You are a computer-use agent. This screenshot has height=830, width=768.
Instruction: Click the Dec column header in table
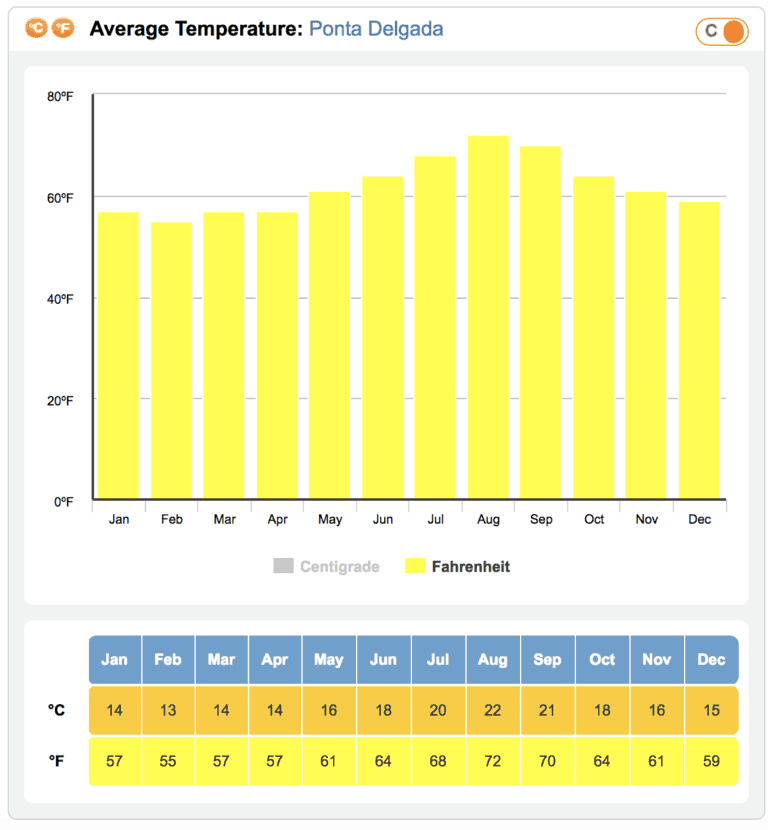click(711, 660)
